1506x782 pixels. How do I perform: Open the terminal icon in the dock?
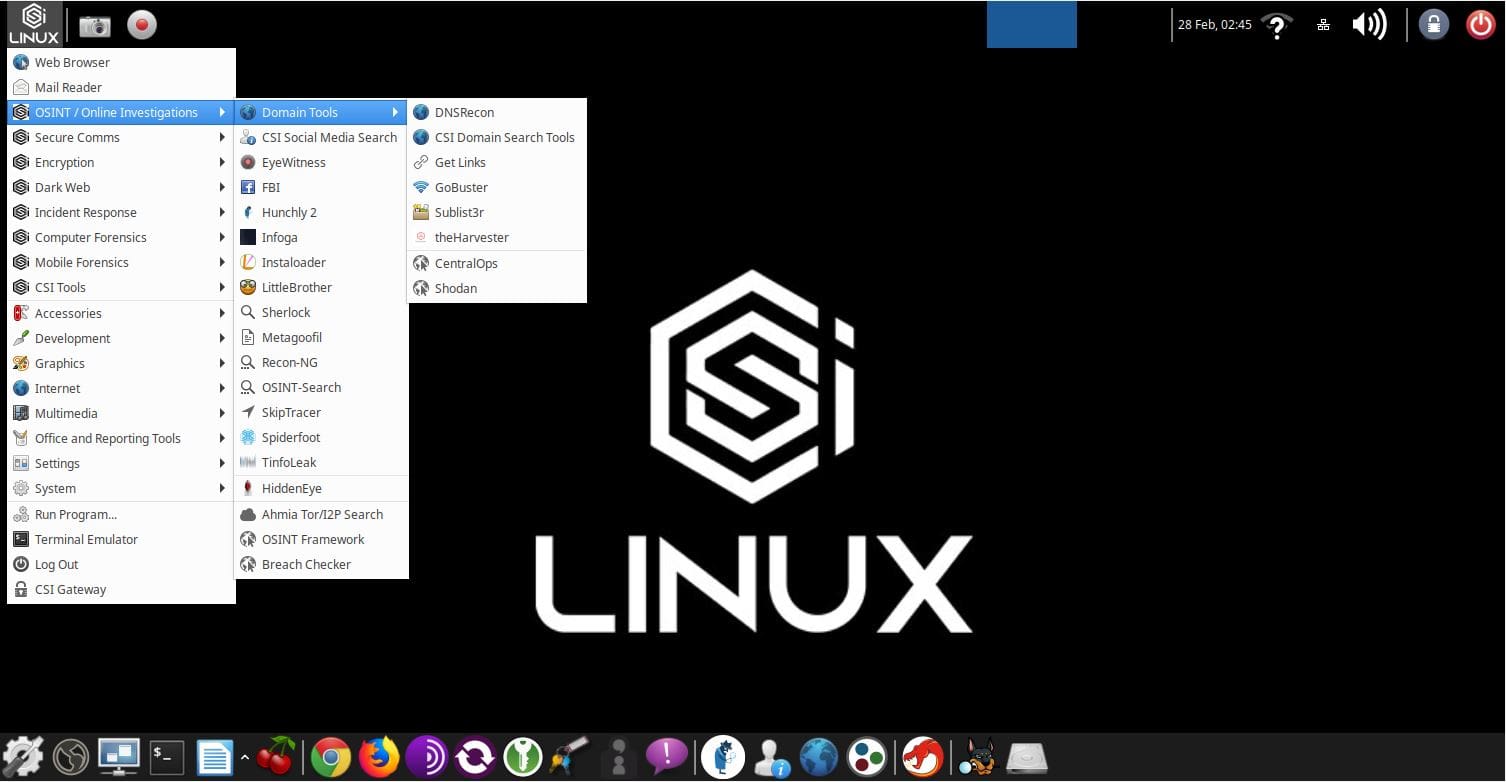click(x=167, y=757)
